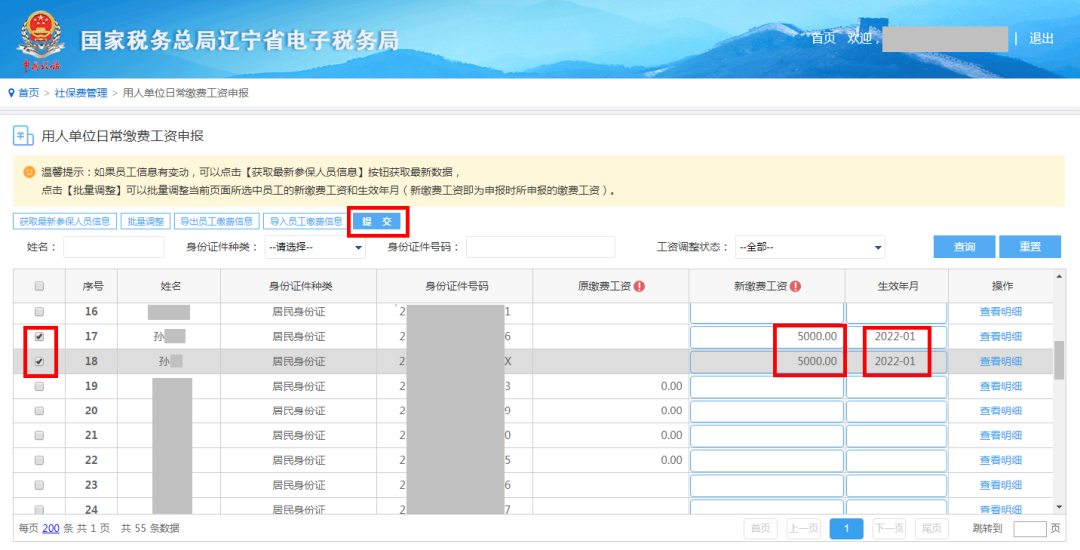Toggle the select-all header checkbox

click(x=39, y=286)
